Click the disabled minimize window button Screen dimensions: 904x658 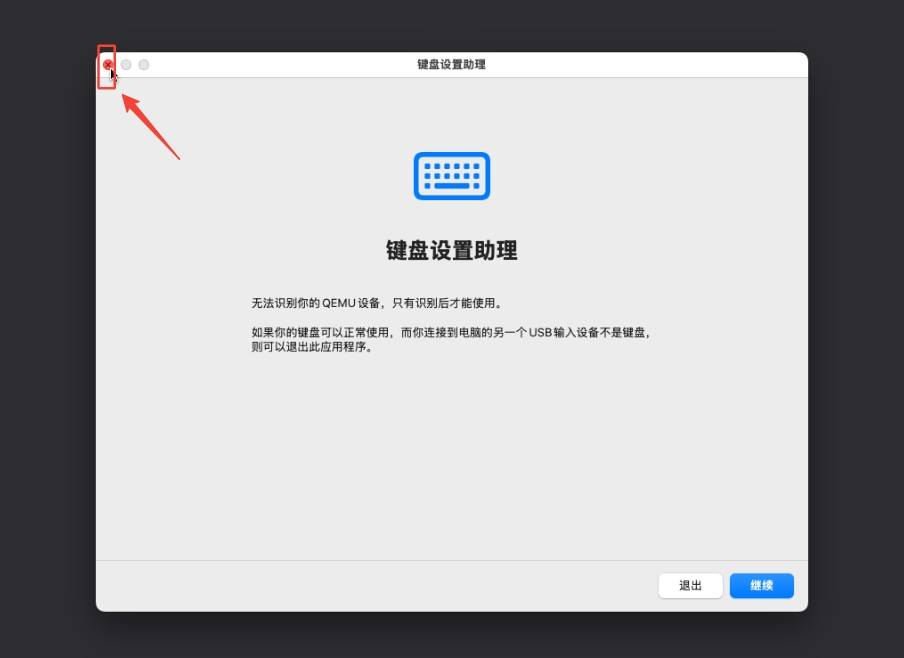pyautogui.click(x=126, y=65)
